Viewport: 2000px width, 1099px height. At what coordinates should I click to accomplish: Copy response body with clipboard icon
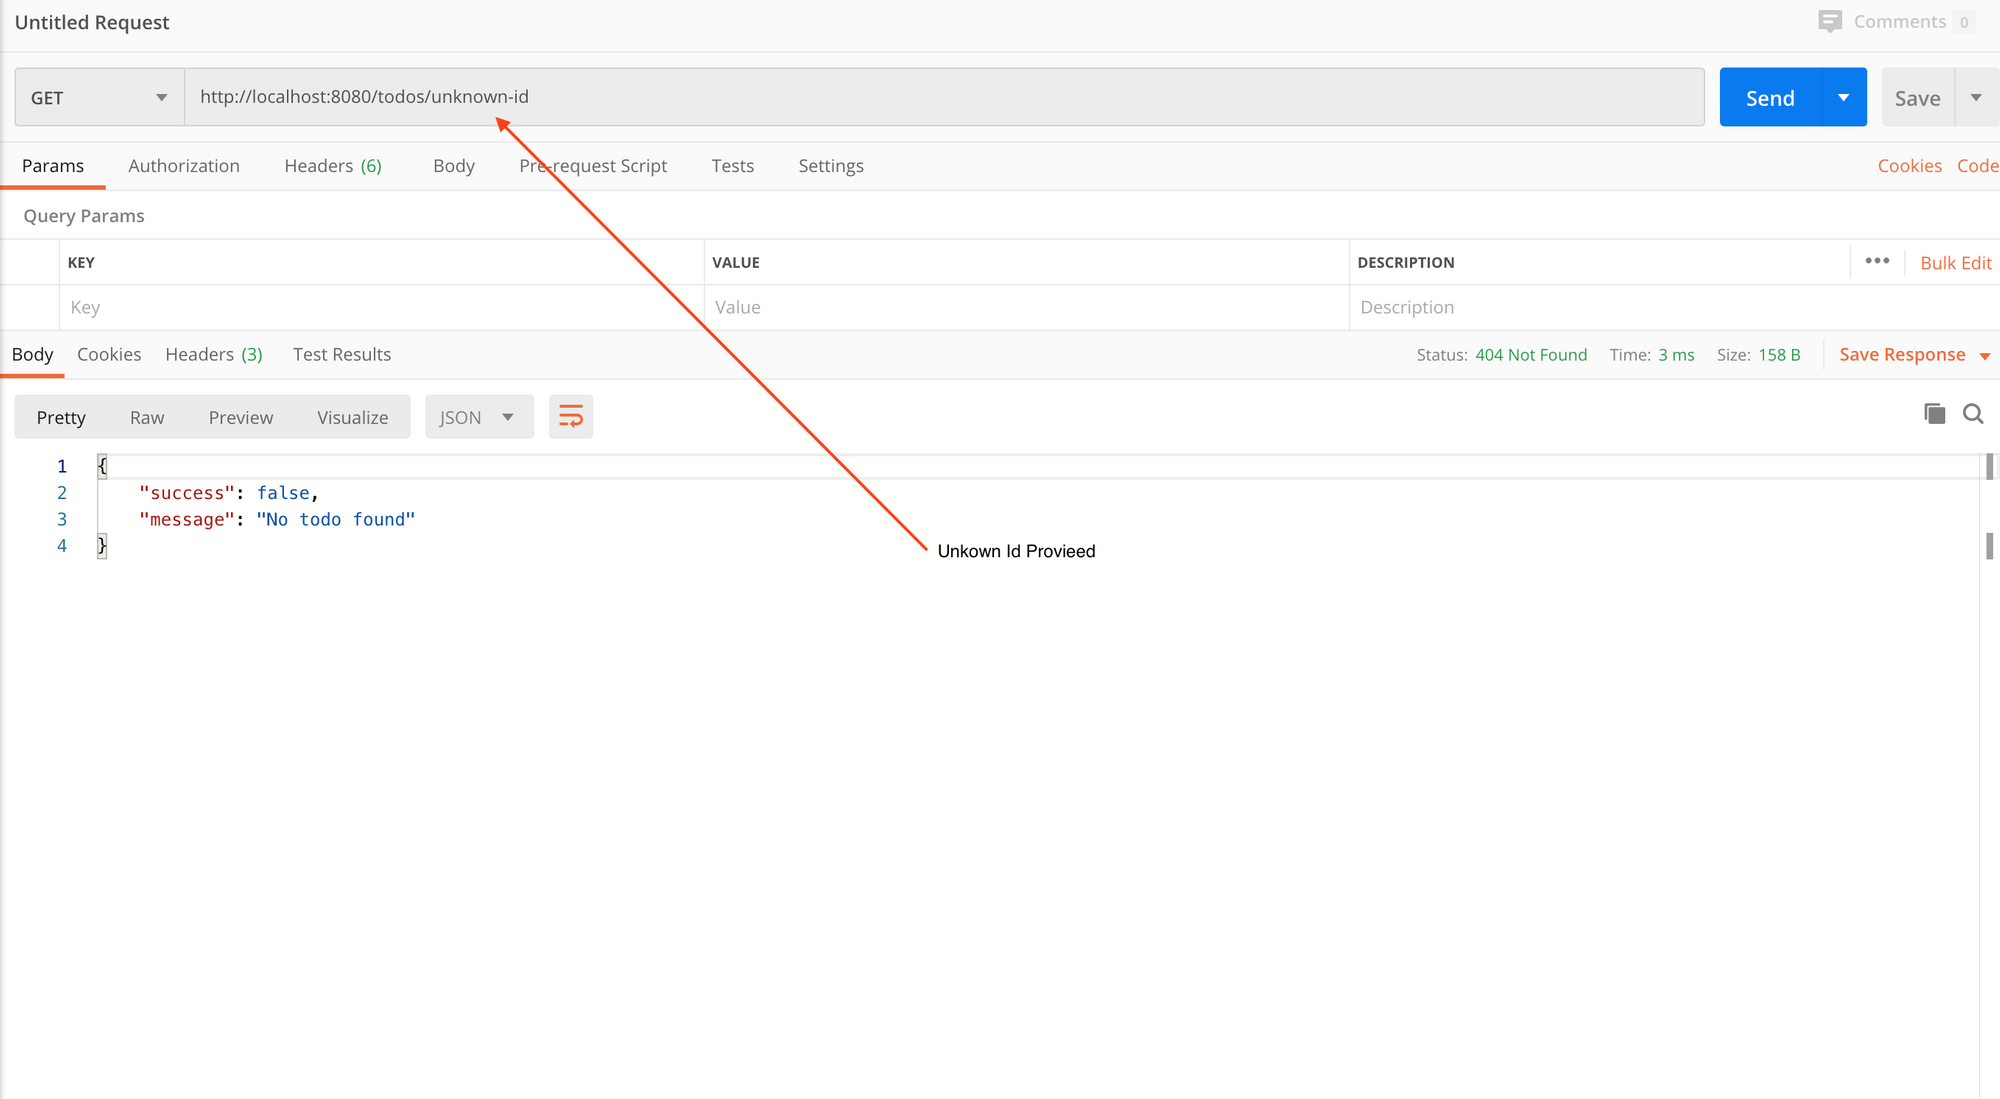click(1934, 414)
